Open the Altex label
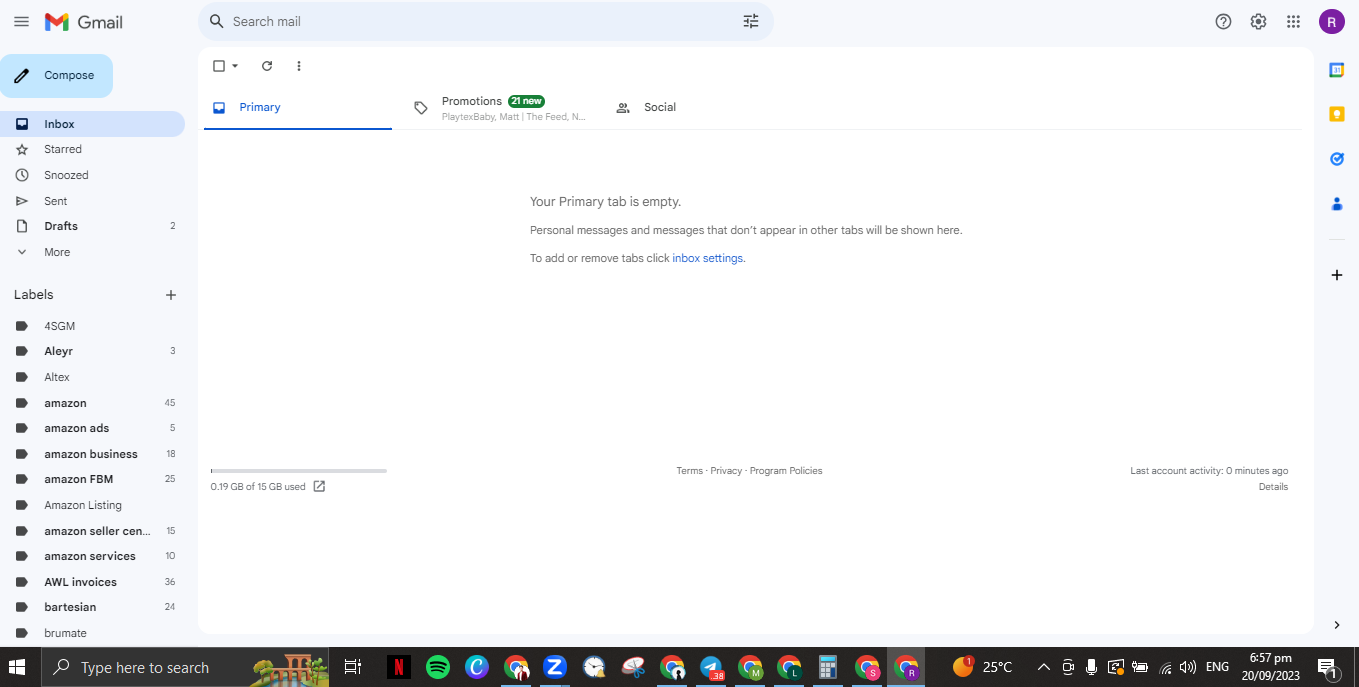 [92, 377]
